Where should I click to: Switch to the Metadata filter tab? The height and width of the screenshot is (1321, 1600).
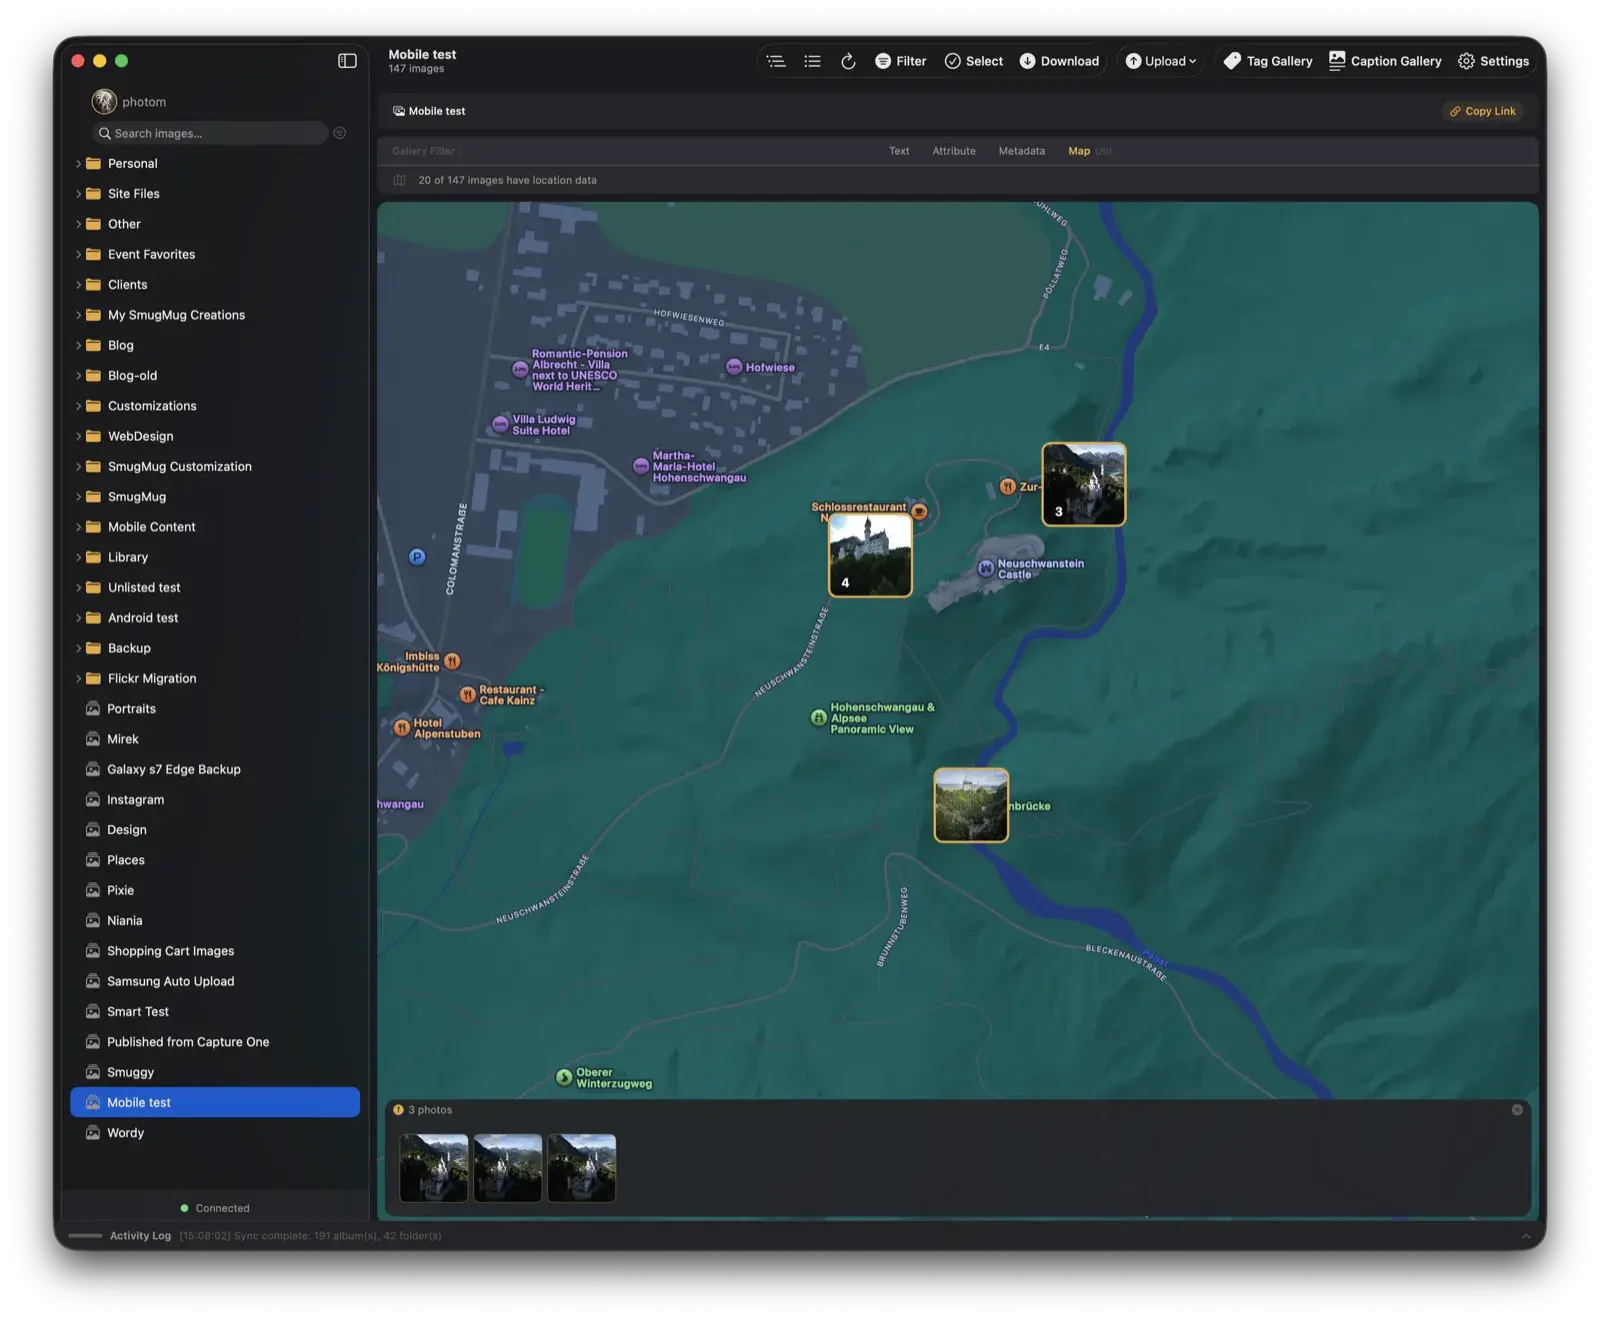click(1020, 151)
